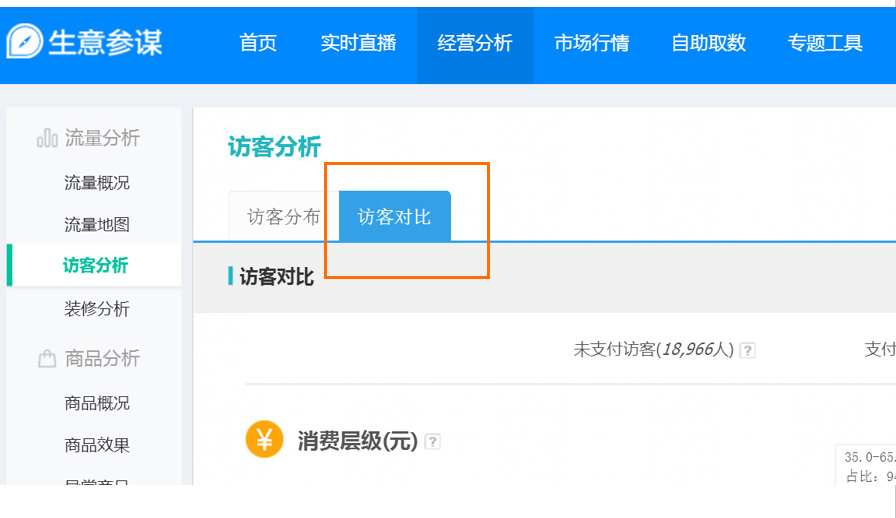Image resolution: width=896 pixels, height=518 pixels.
Task: Open 装修分析 sidebar item
Action: click(97, 309)
